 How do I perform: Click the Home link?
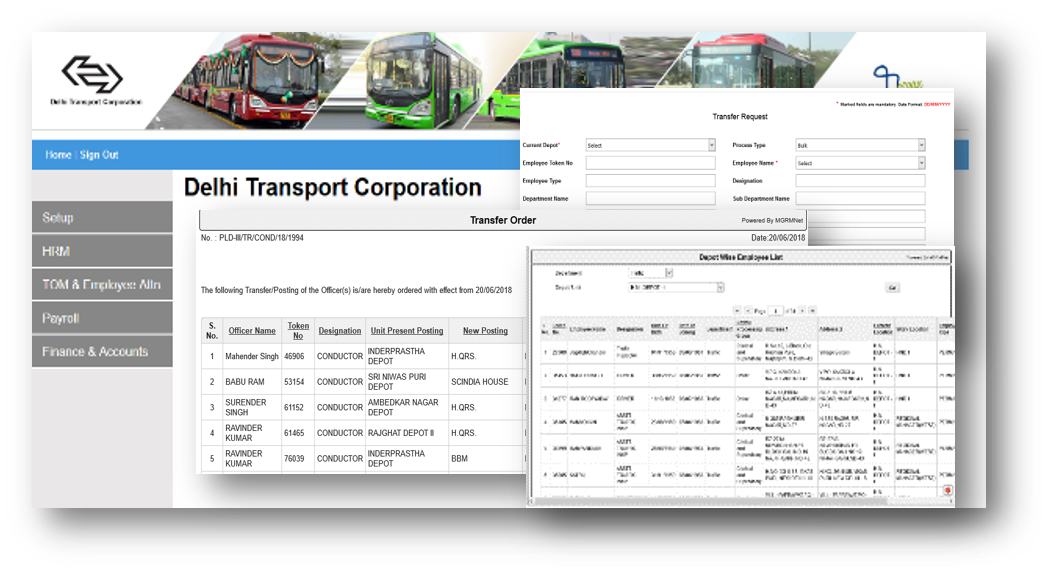click(58, 155)
